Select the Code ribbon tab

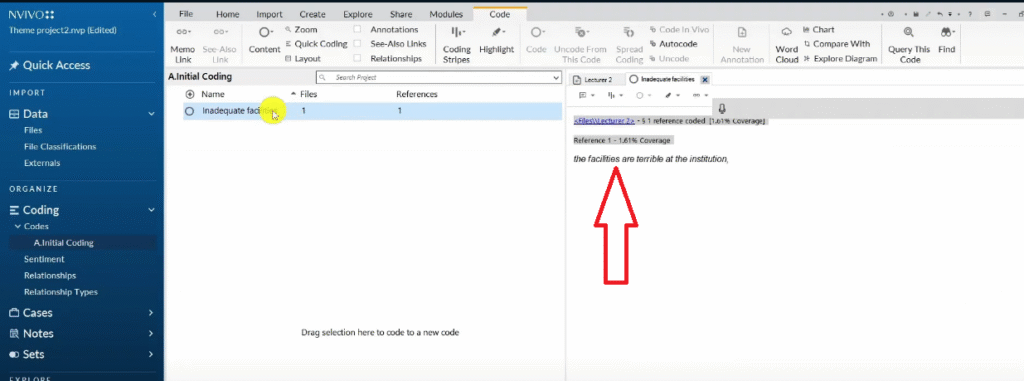500,14
